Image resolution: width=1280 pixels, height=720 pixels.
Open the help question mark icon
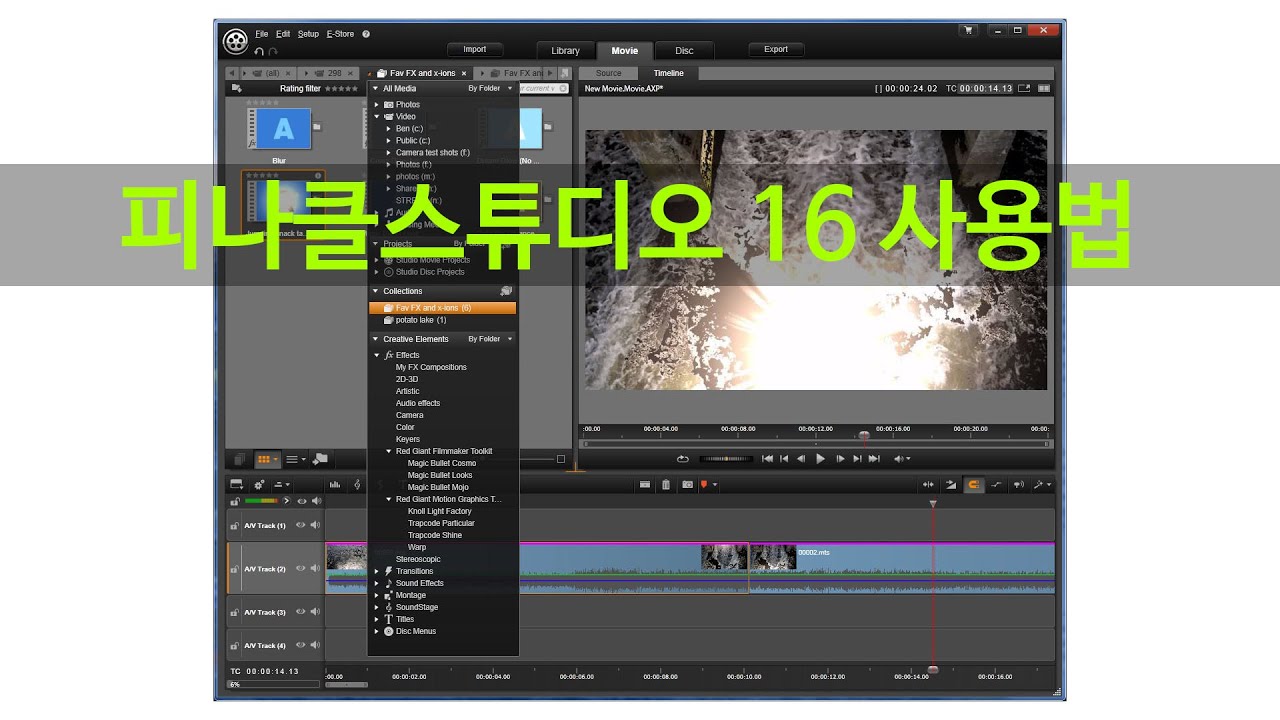[x=366, y=34]
